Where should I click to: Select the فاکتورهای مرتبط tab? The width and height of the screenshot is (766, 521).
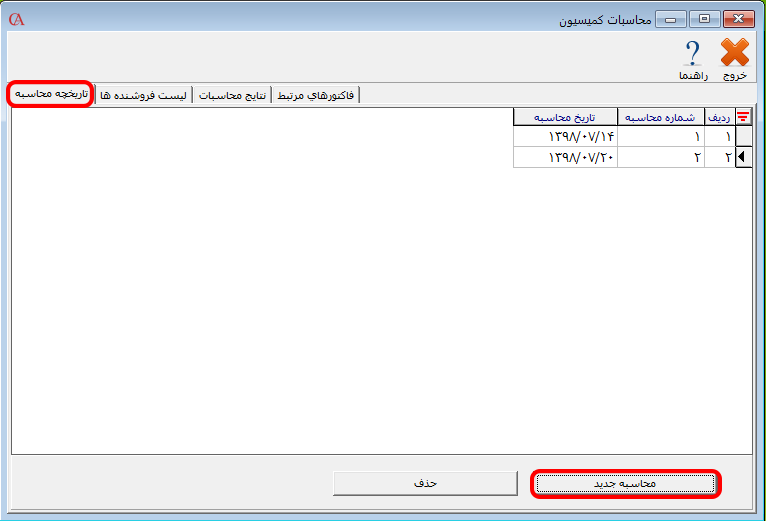[x=315, y=95]
